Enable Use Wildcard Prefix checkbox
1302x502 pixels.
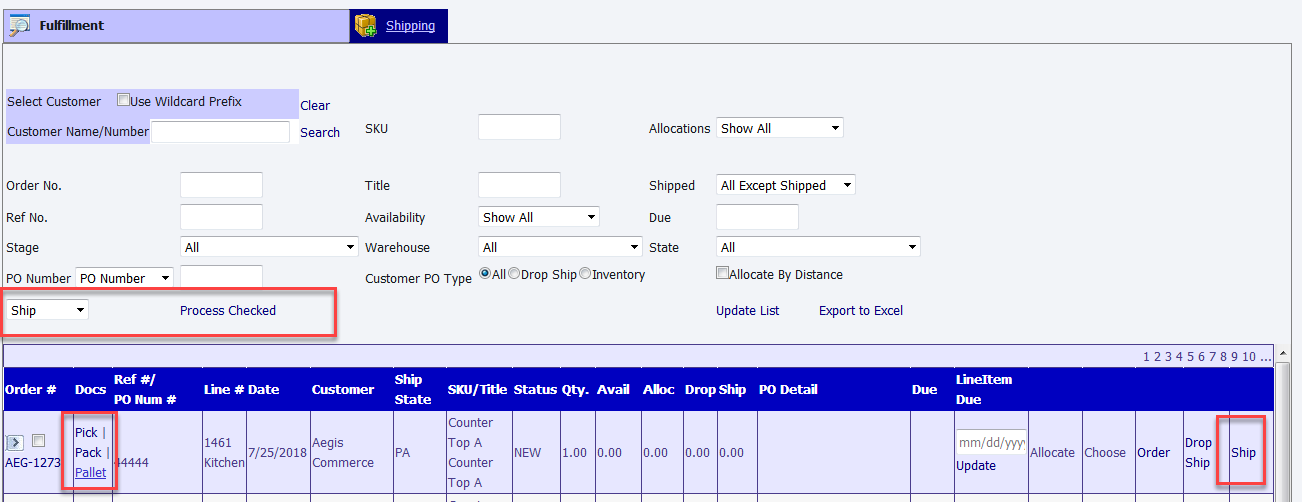[x=124, y=100]
